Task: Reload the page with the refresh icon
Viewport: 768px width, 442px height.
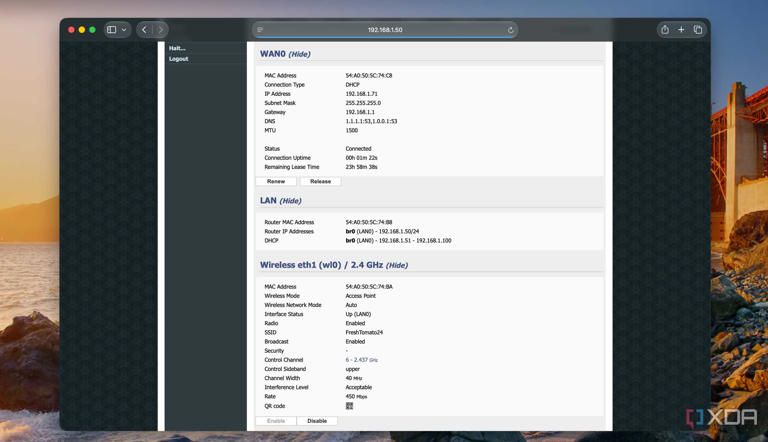Action: (510, 30)
